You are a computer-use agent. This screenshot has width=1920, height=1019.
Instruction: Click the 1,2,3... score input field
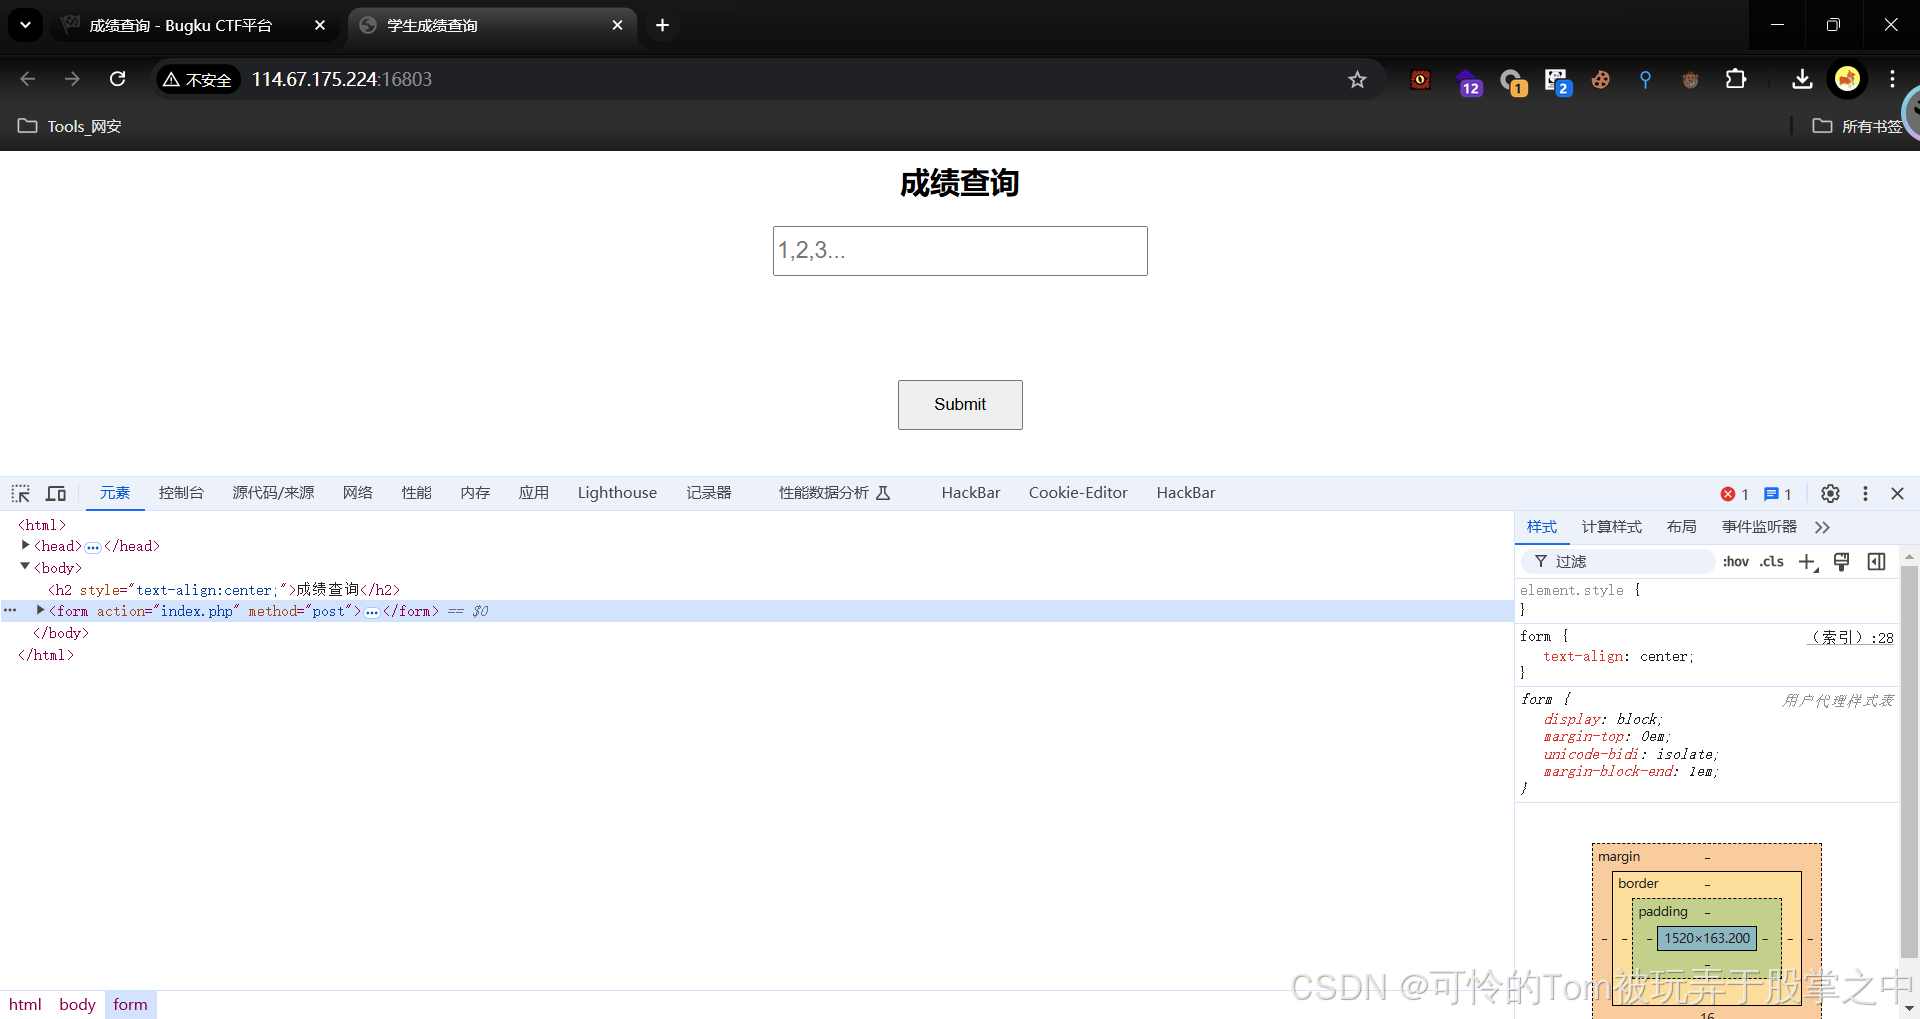click(x=959, y=250)
